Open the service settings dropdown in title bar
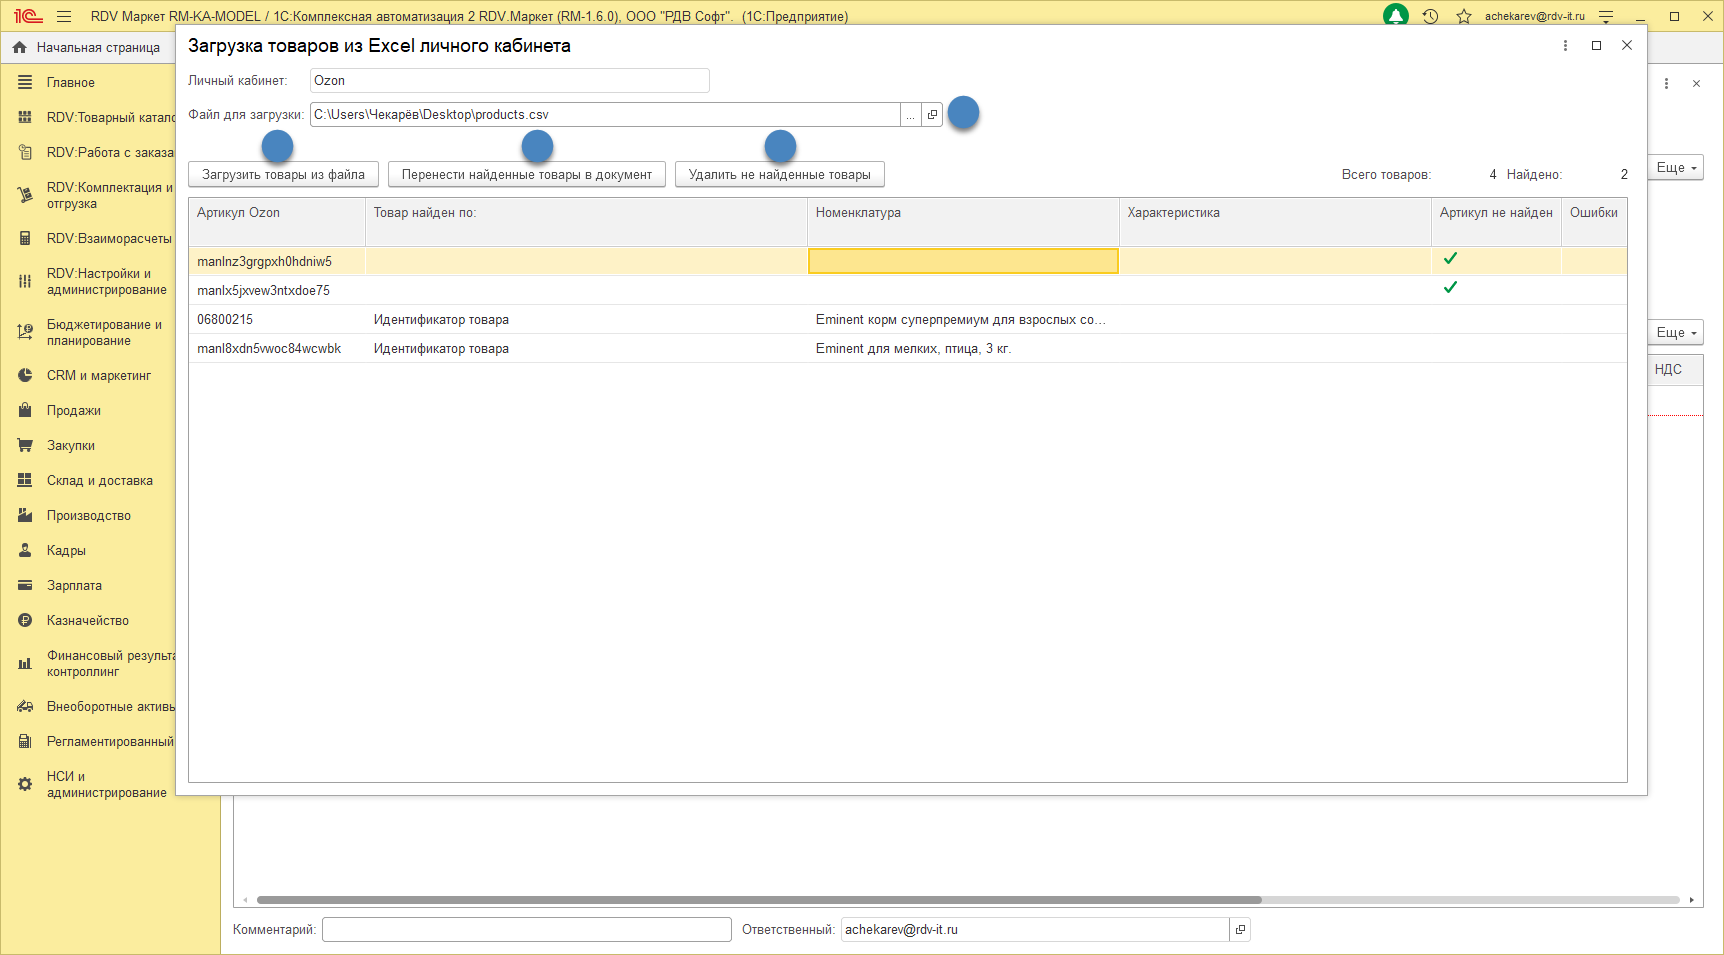 click(1606, 16)
